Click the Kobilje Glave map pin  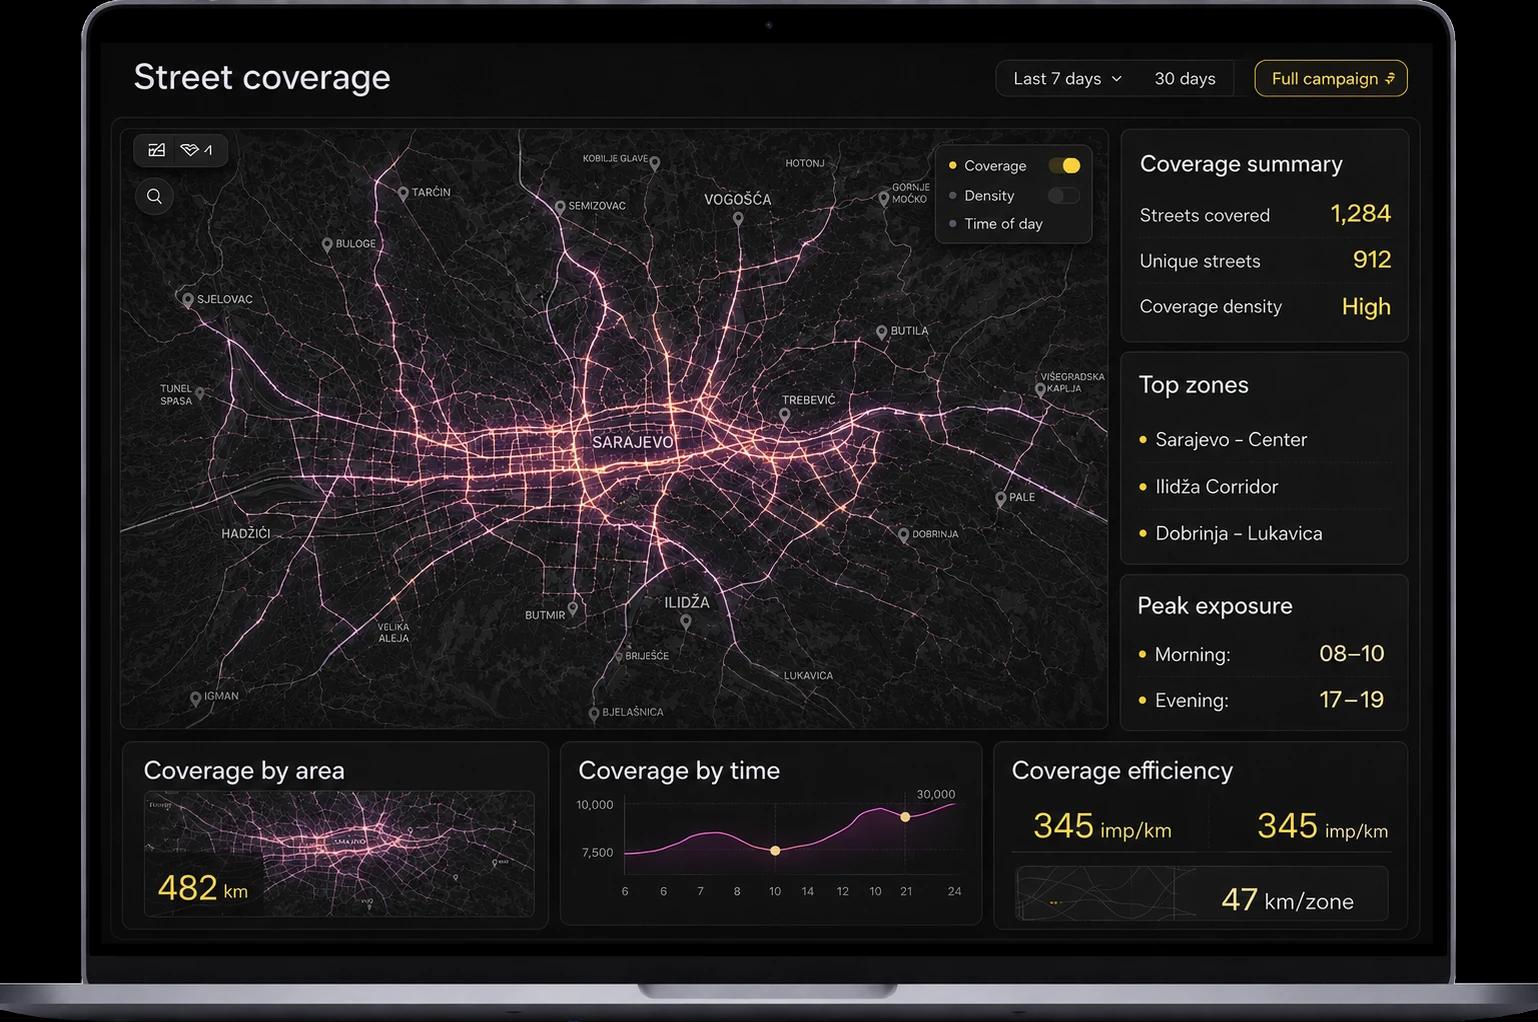655,163
